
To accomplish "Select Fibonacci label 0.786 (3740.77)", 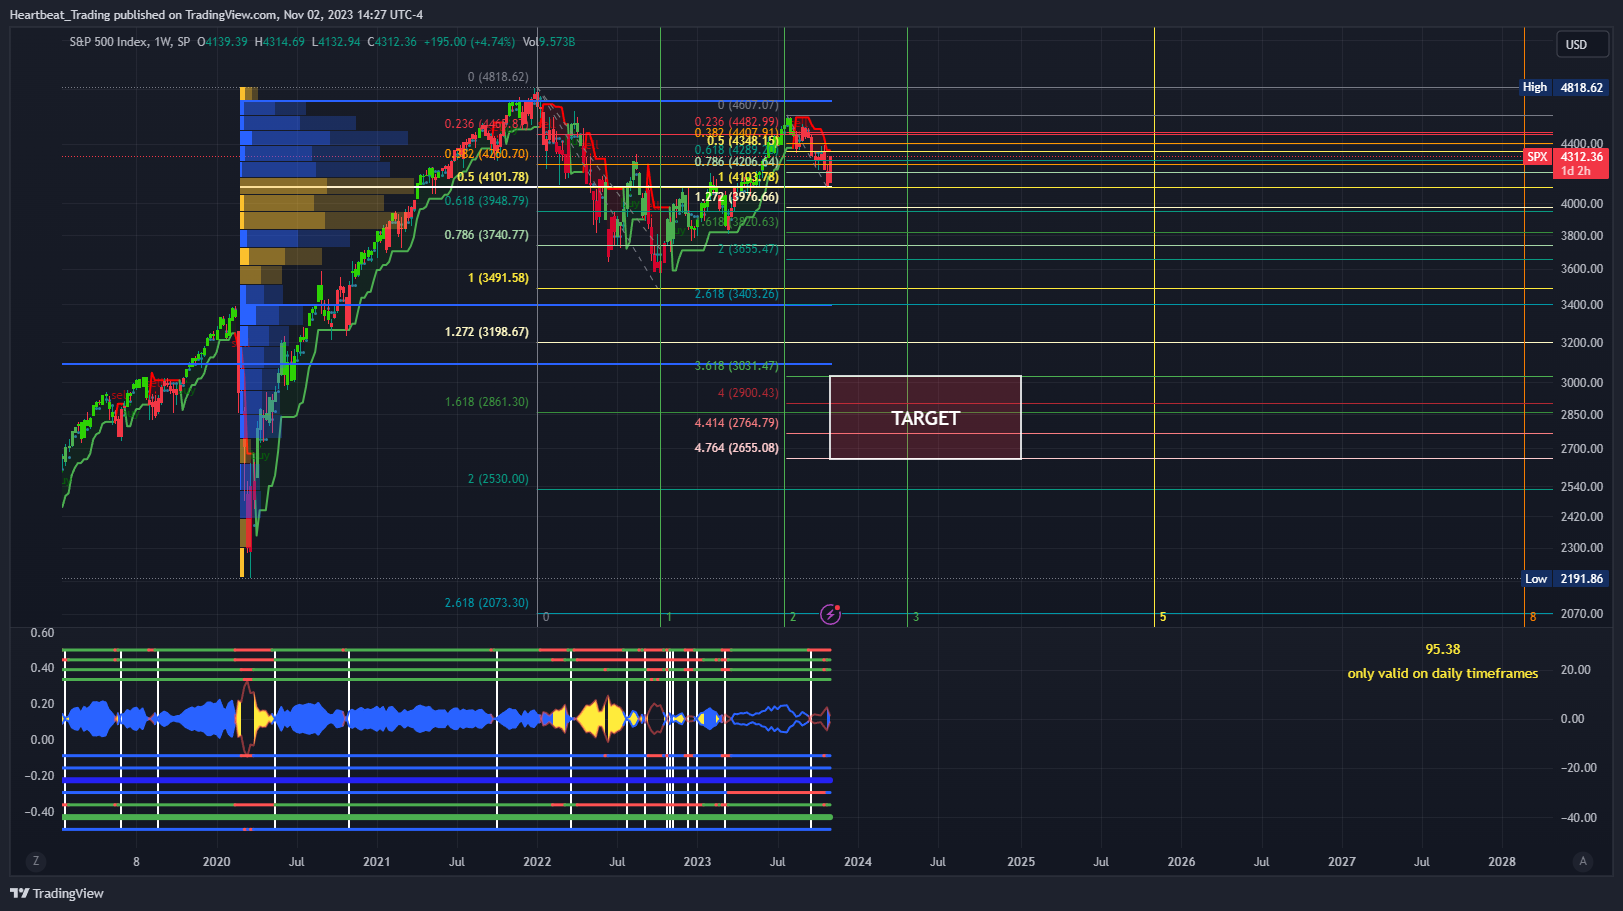I will 487,235.
